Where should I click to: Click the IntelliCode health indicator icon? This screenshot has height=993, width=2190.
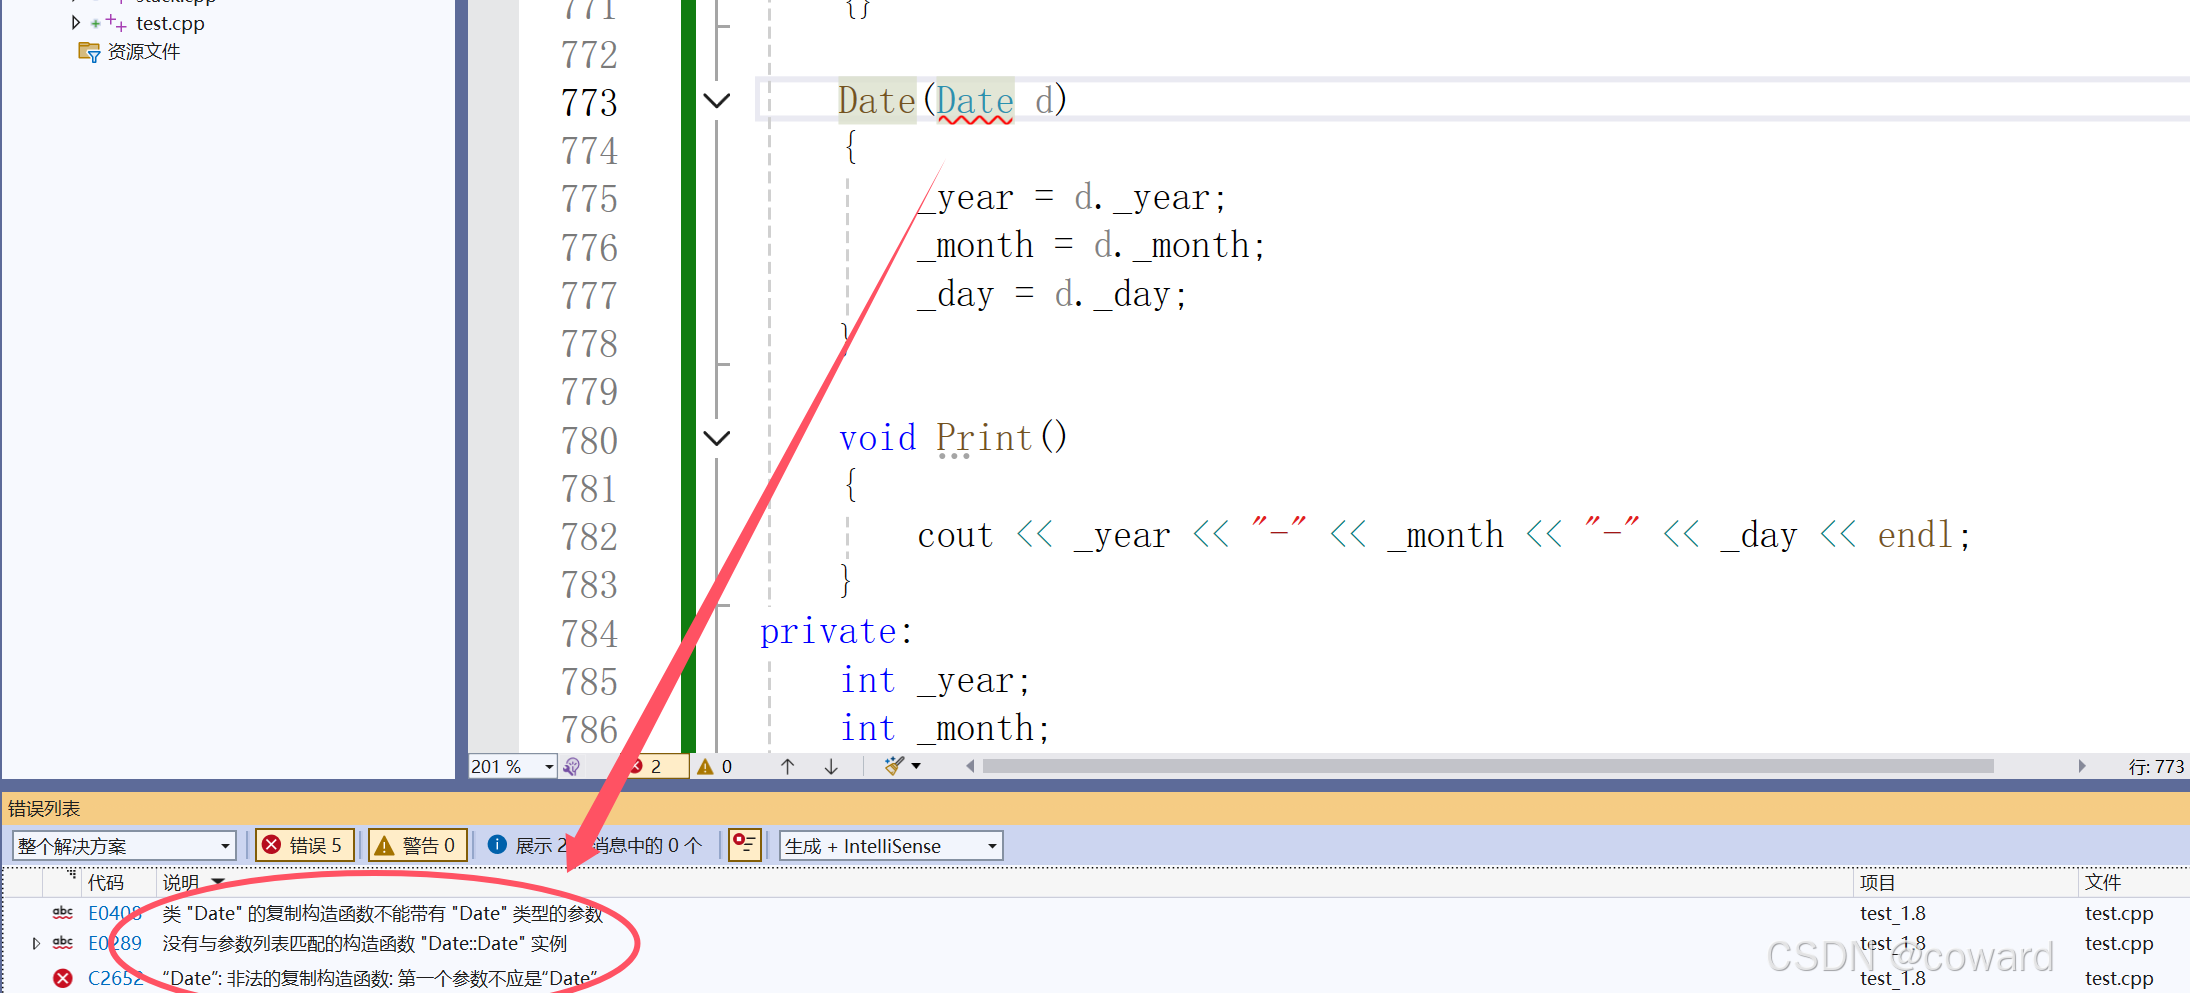click(572, 766)
